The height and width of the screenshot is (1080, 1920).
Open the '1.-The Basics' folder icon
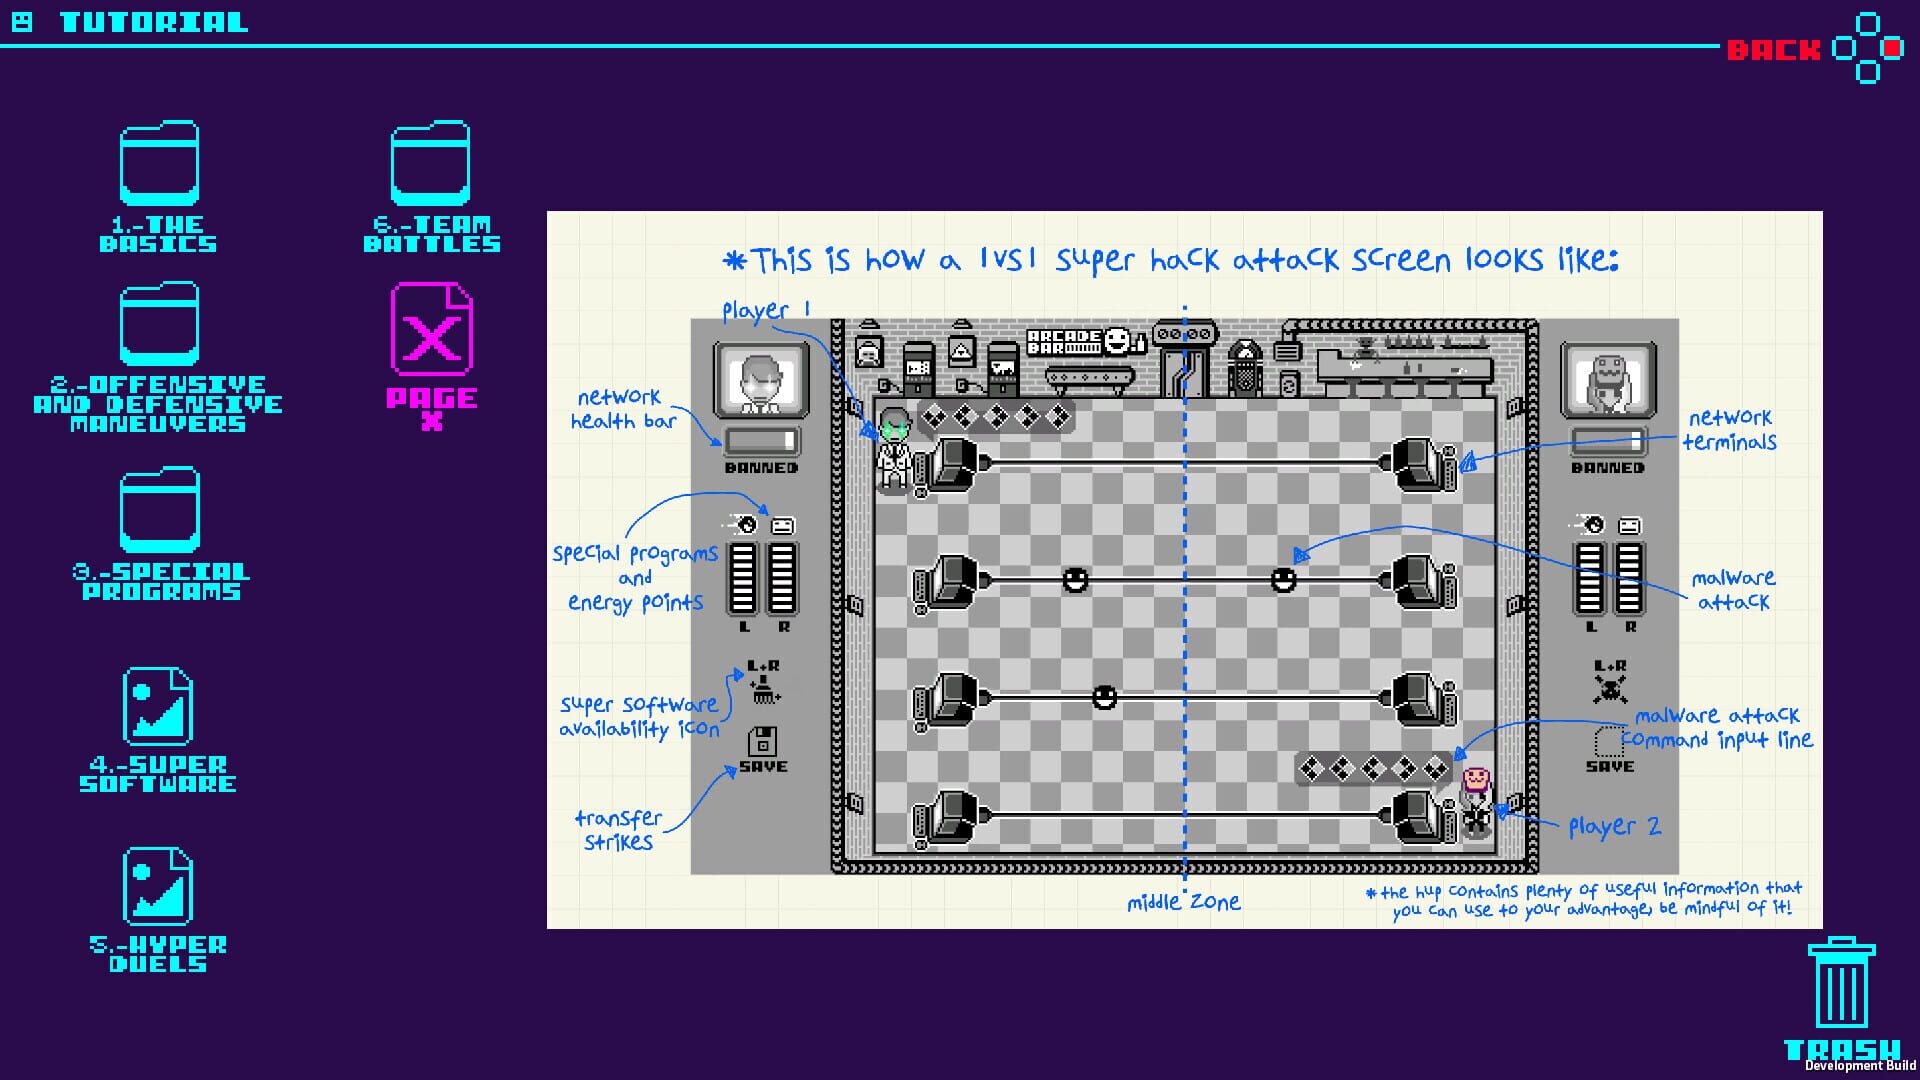coord(159,165)
